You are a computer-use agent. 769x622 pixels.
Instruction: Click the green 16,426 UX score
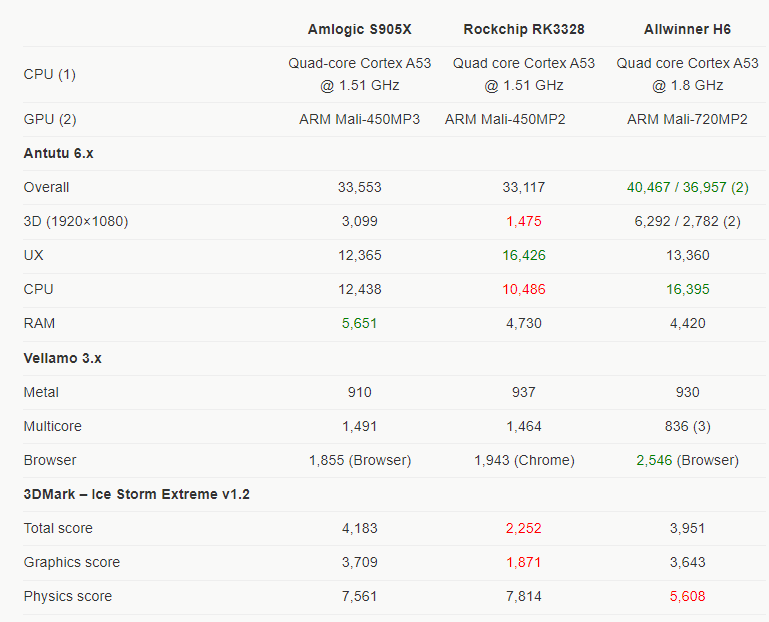(x=524, y=255)
